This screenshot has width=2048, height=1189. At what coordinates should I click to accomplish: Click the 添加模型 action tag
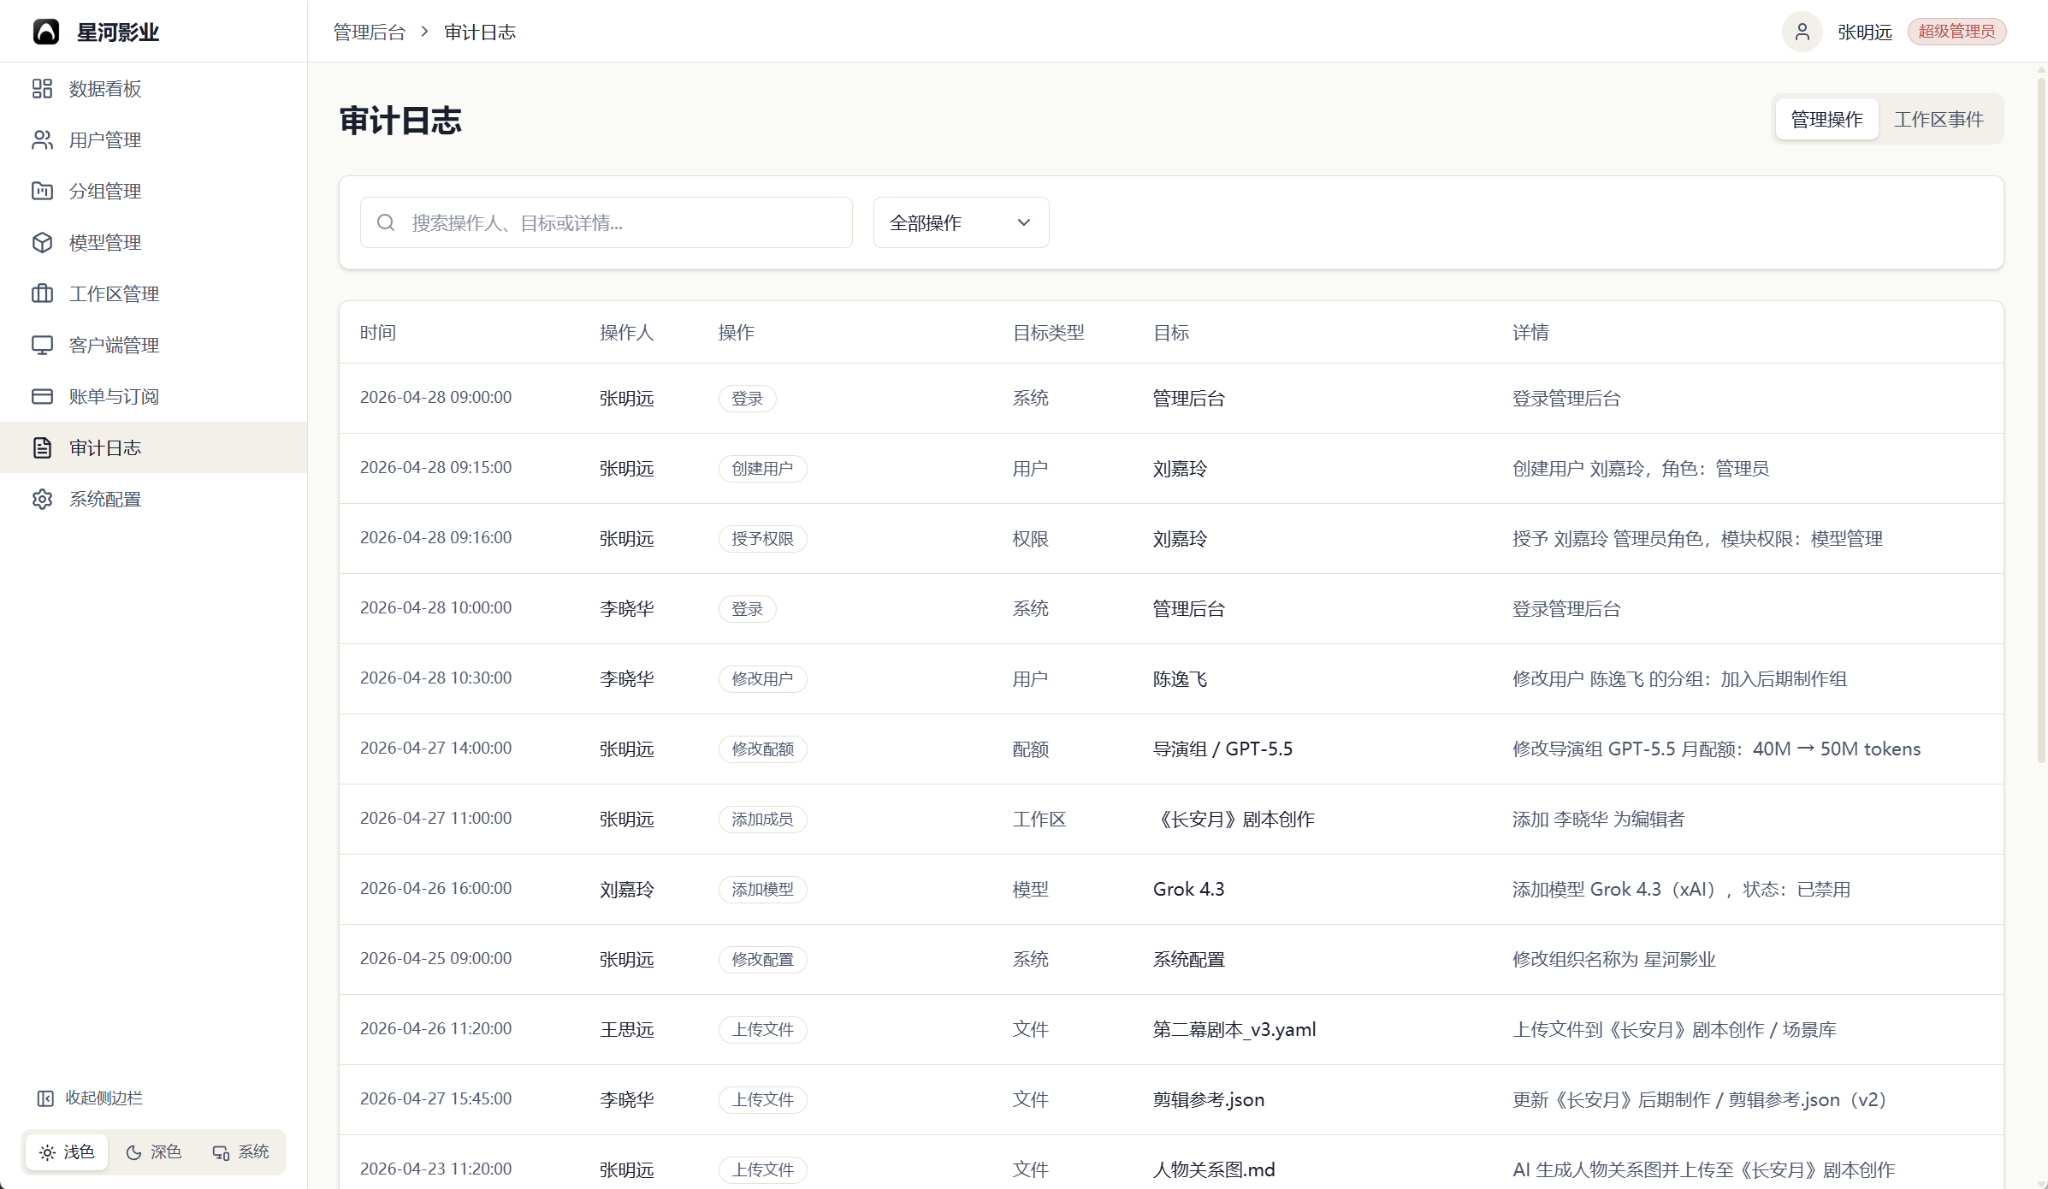click(762, 889)
